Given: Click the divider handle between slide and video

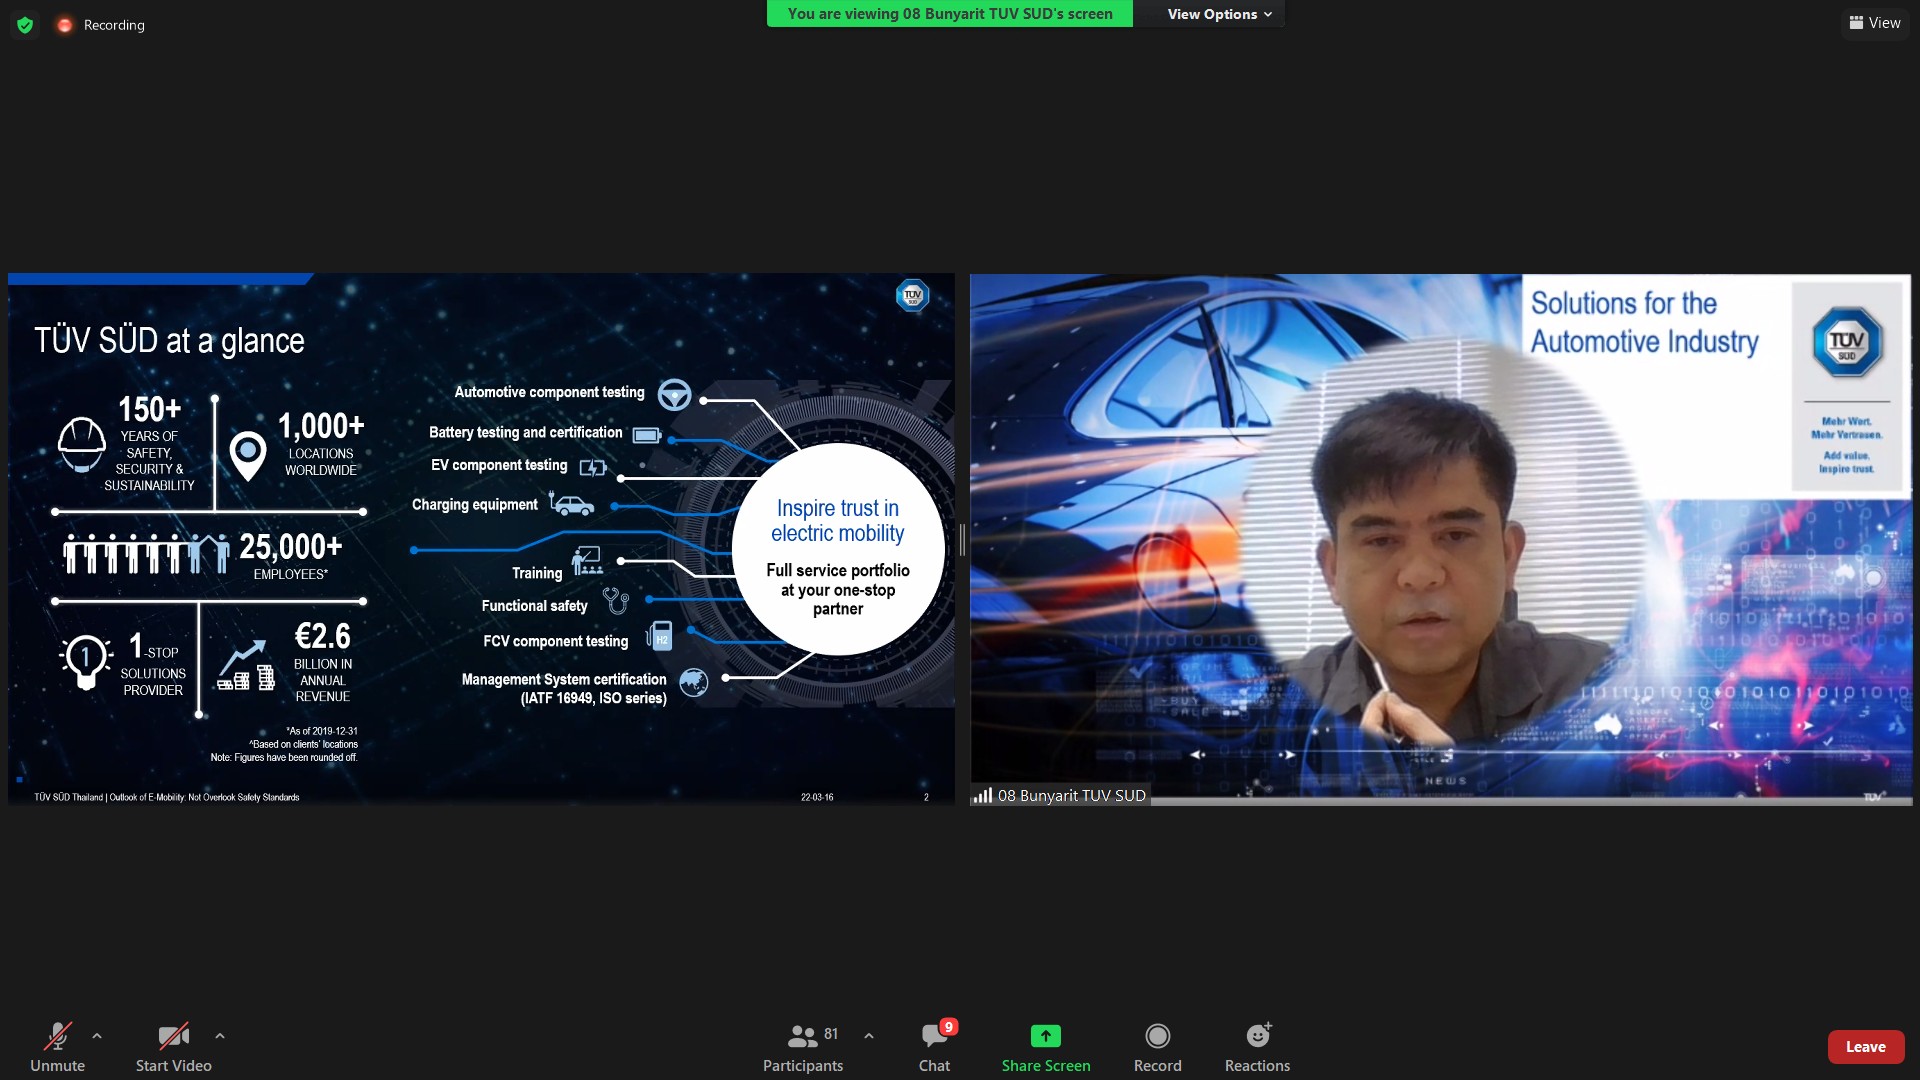Looking at the screenshot, I should (962, 540).
